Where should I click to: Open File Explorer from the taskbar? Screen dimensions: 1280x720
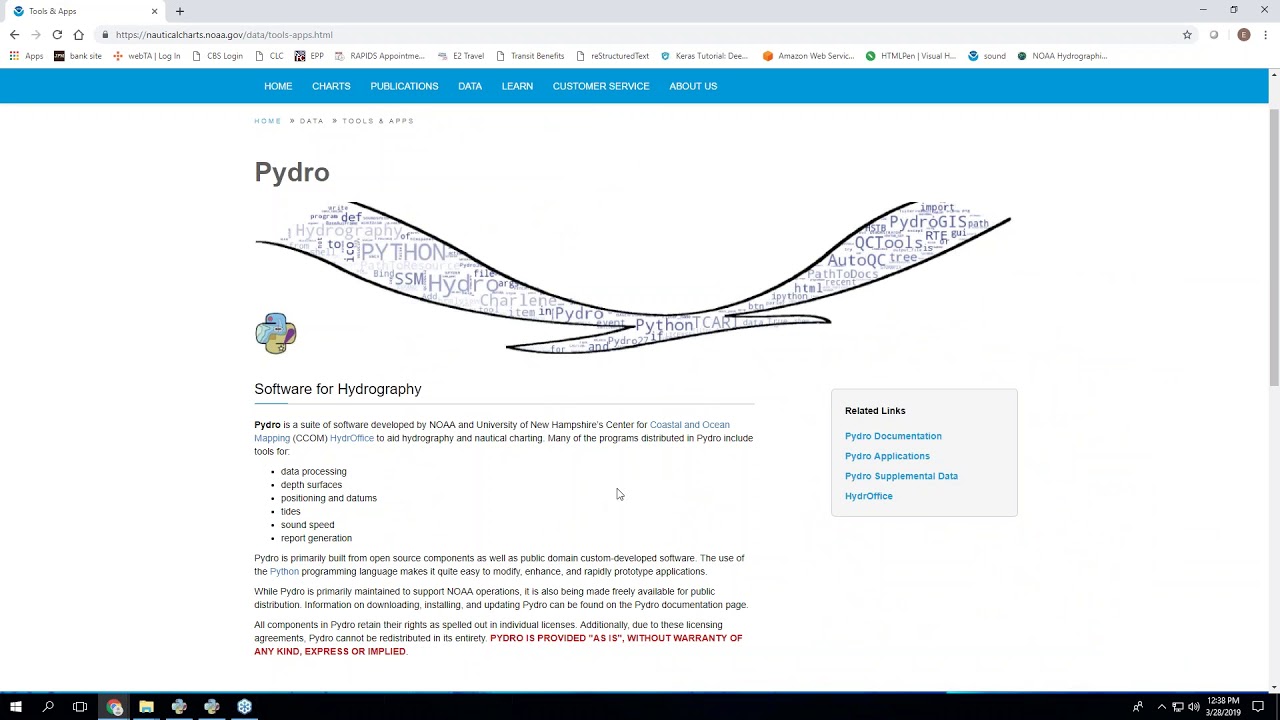click(x=146, y=707)
